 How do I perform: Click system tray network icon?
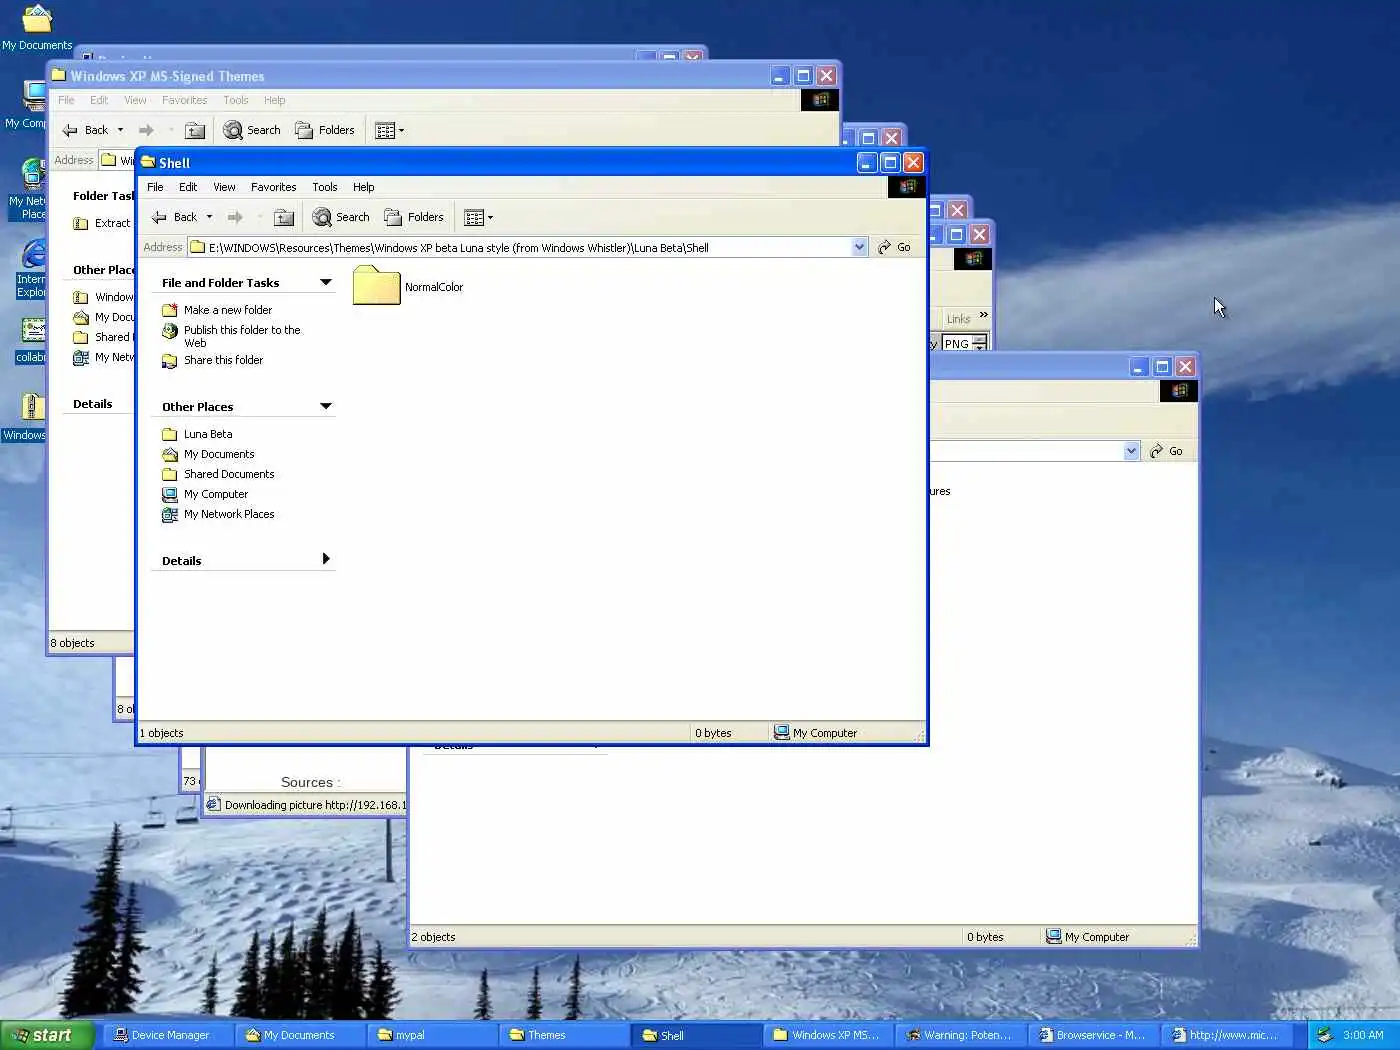[1324, 1035]
